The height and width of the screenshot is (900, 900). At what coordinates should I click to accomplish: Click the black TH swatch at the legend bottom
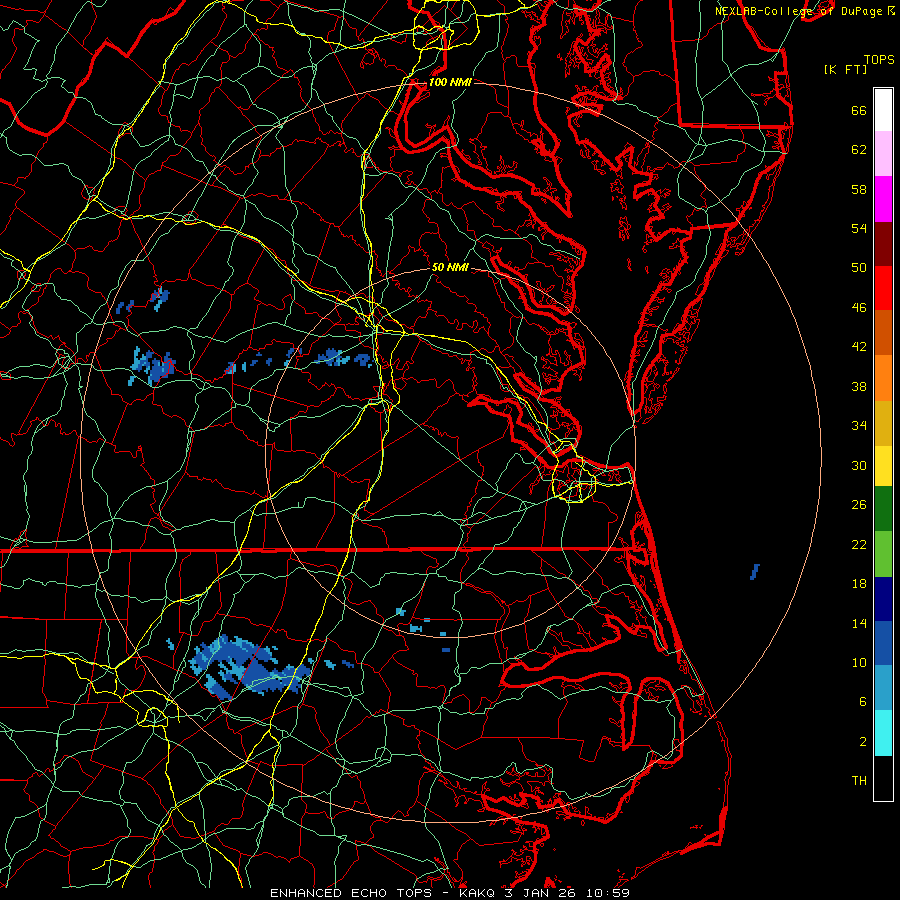(883, 778)
